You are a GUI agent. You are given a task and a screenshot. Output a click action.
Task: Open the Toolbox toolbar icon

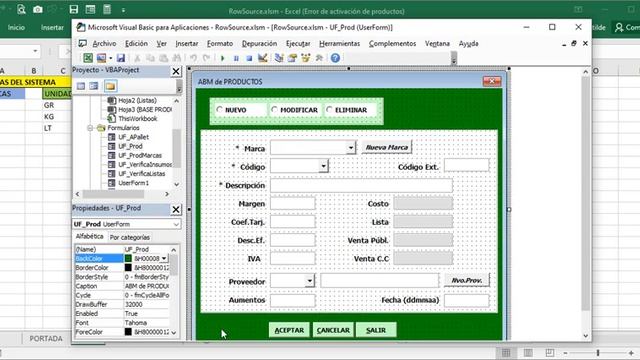319,58
